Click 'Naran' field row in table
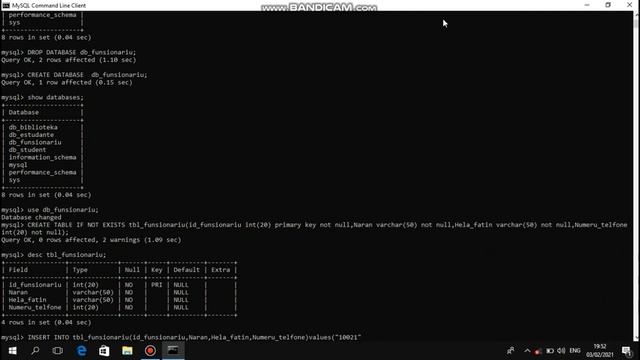640x360 pixels. [119, 292]
